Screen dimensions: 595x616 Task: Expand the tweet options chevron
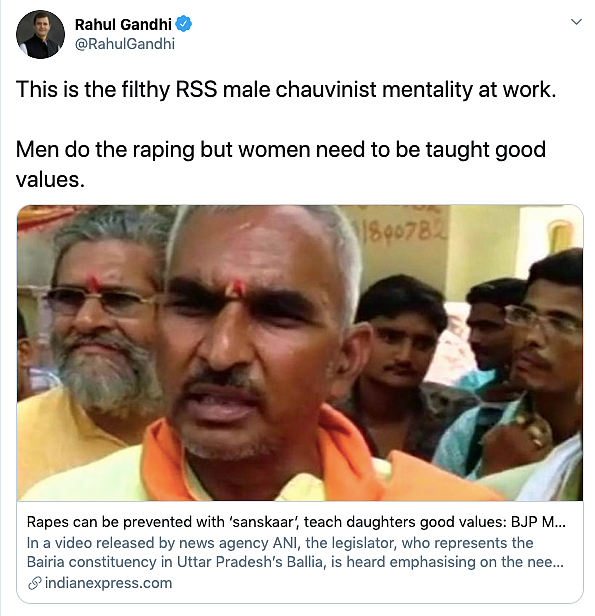click(x=576, y=22)
